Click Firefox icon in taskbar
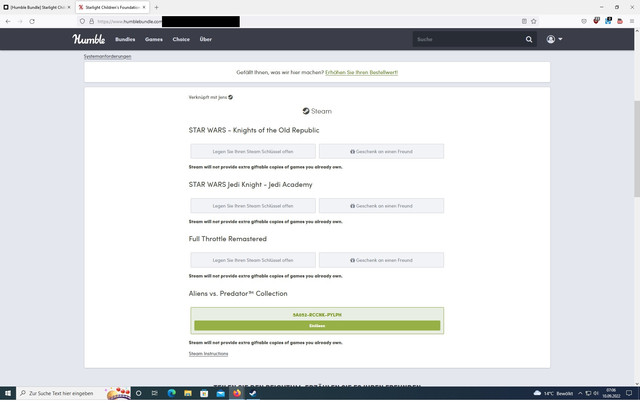This screenshot has height=403, width=640. [237, 393]
